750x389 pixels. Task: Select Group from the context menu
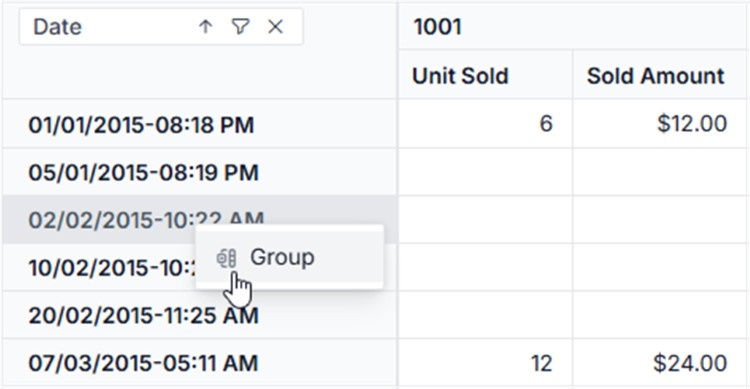pos(289,257)
